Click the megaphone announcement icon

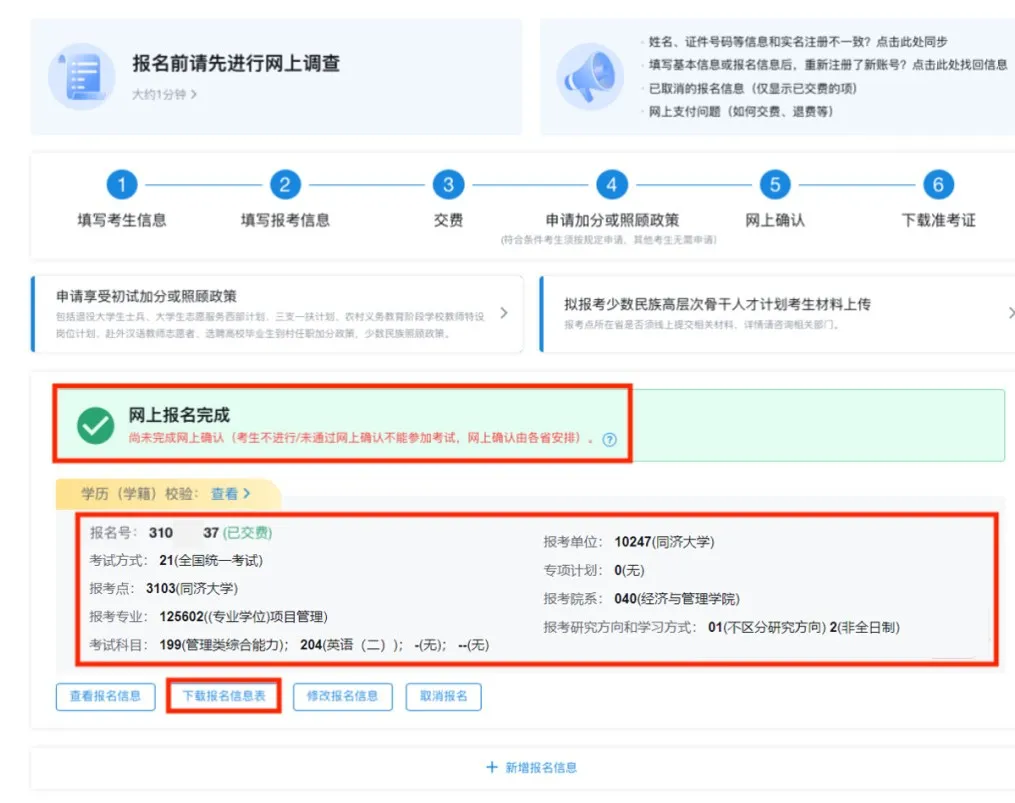point(590,77)
